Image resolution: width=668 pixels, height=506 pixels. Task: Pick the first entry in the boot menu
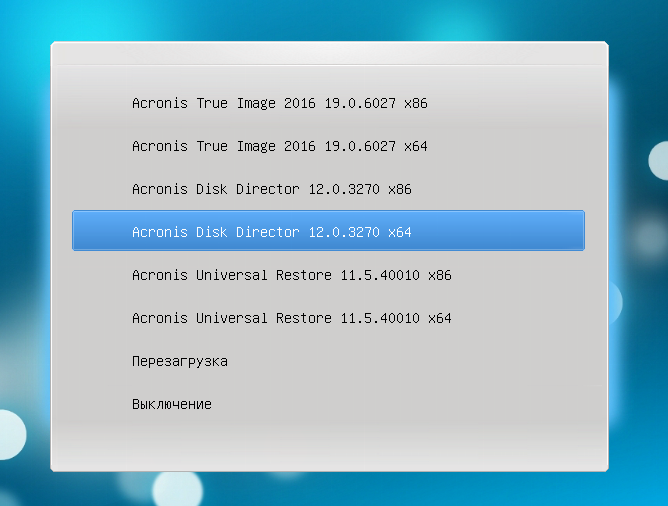coord(280,103)
